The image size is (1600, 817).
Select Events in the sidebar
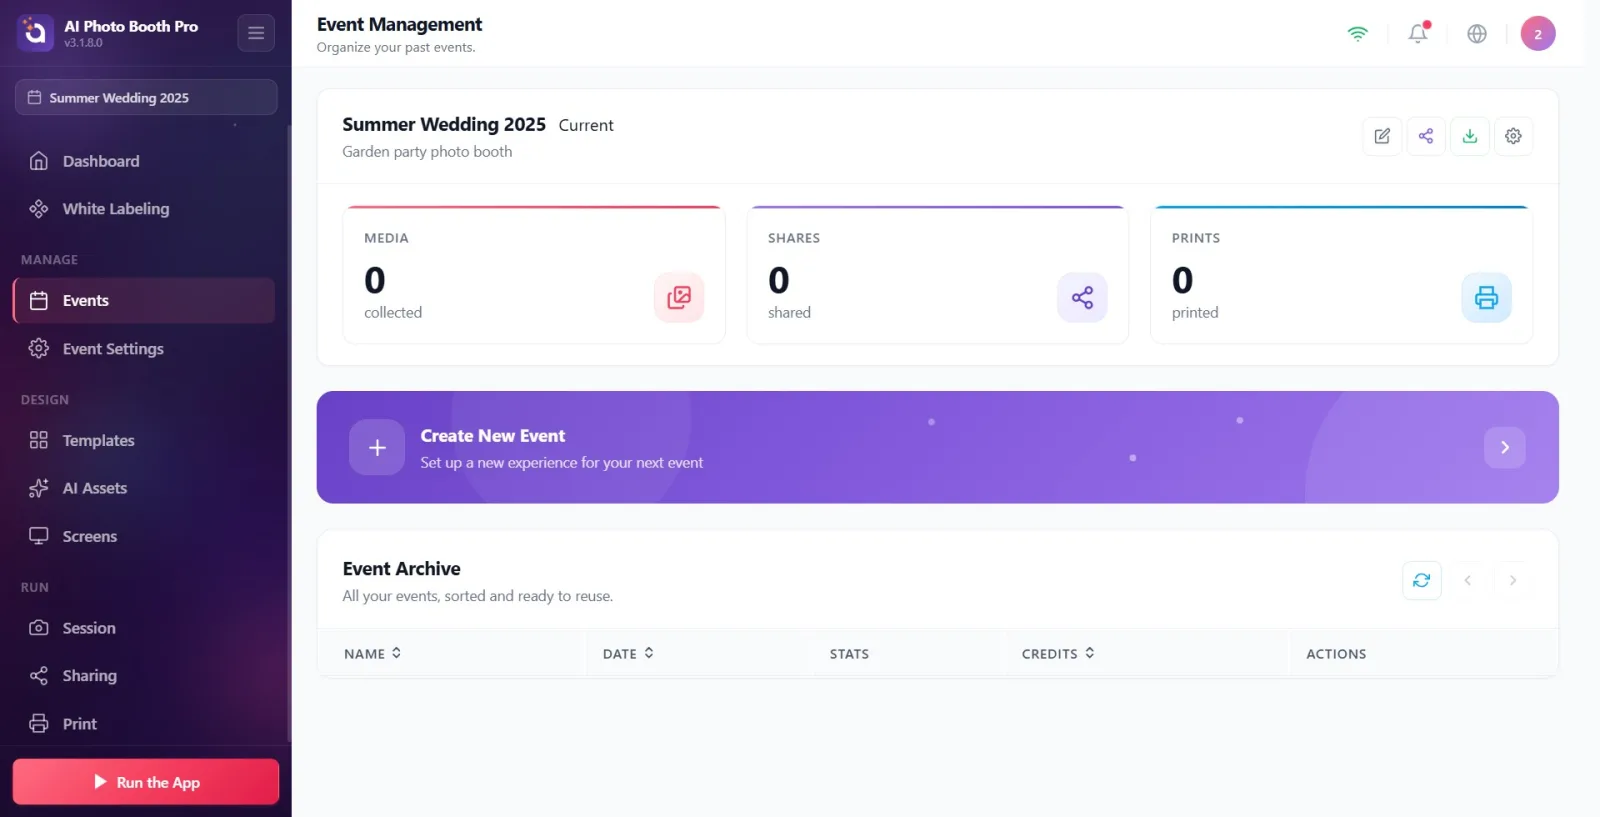[144, 301]
